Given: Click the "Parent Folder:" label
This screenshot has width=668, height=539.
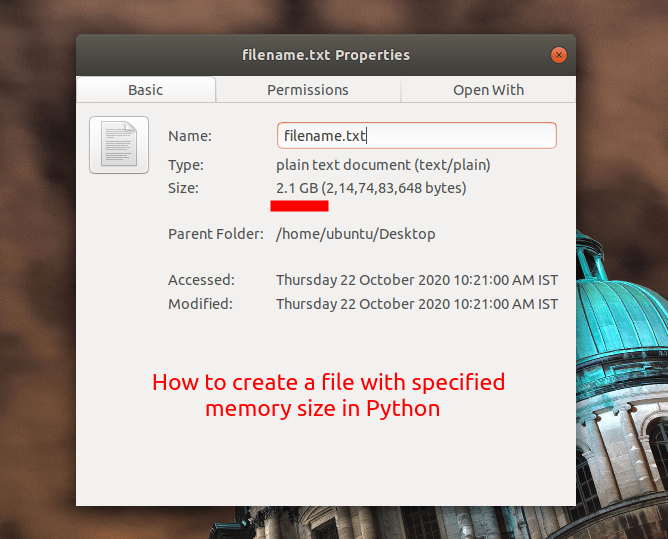Looking at the screenshot, I should [x=215, y=234].
